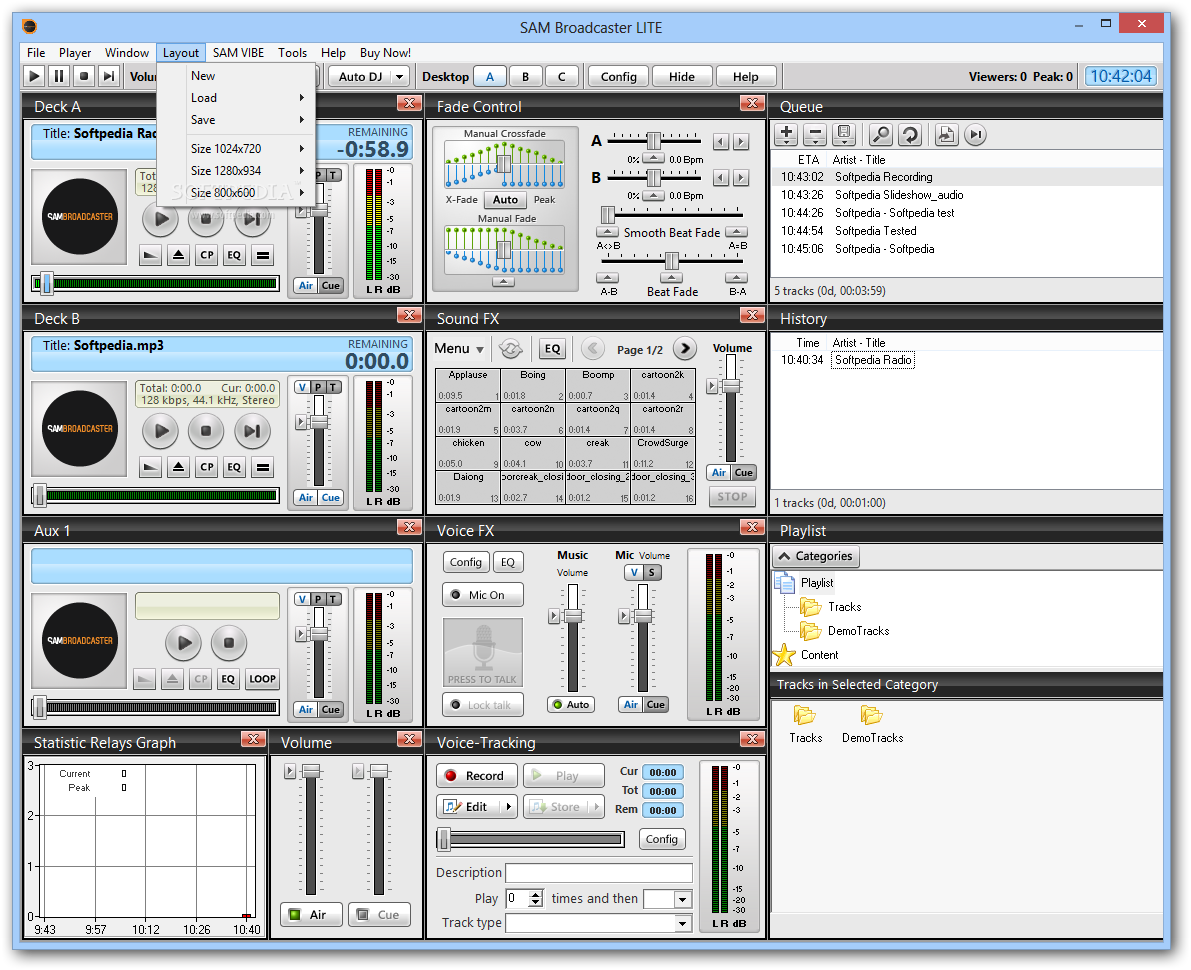The image size is (1191, 970).
Task: Click the Voice-Tracking position slider handle
Action: 444,839
